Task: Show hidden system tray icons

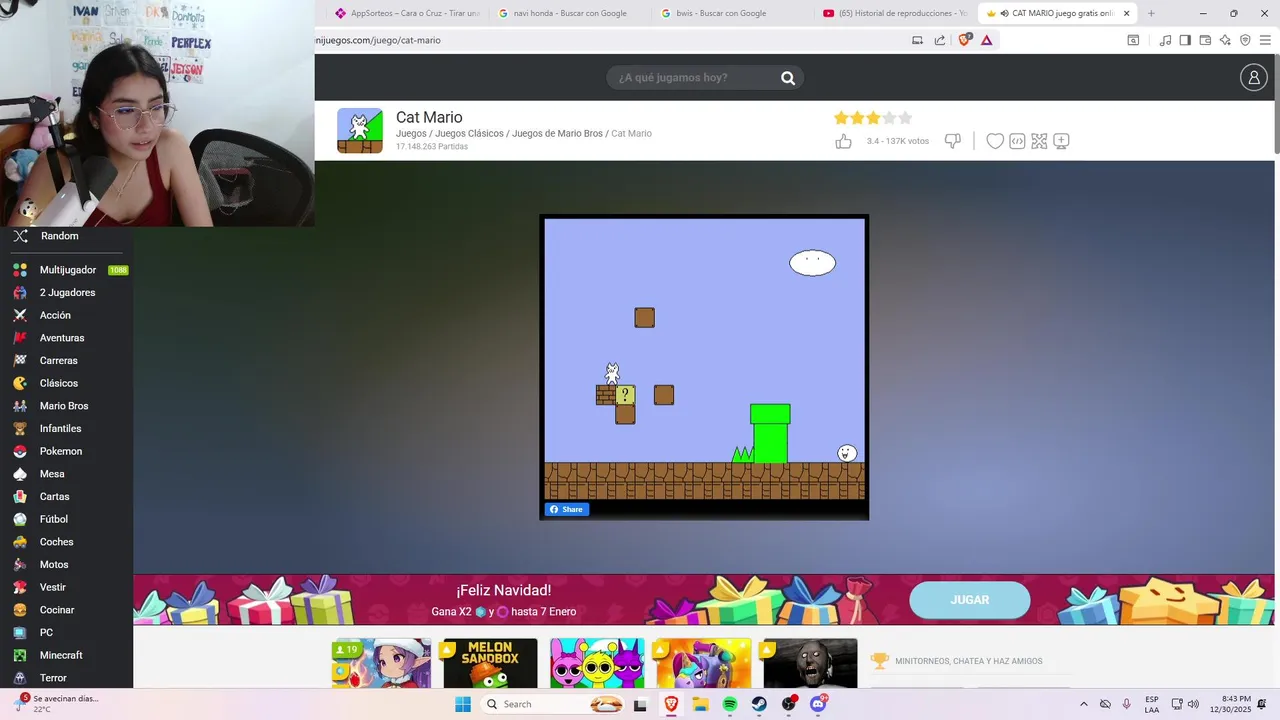Action: click(x=1084, y=704)
